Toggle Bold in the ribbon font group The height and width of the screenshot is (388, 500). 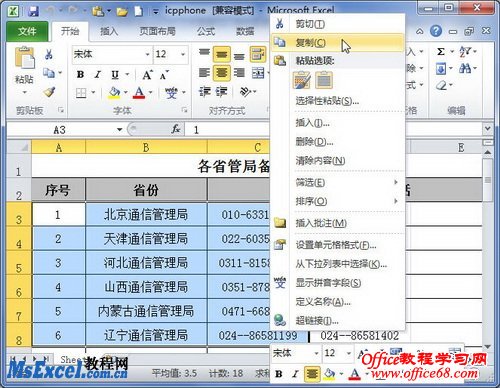point(80,74)
